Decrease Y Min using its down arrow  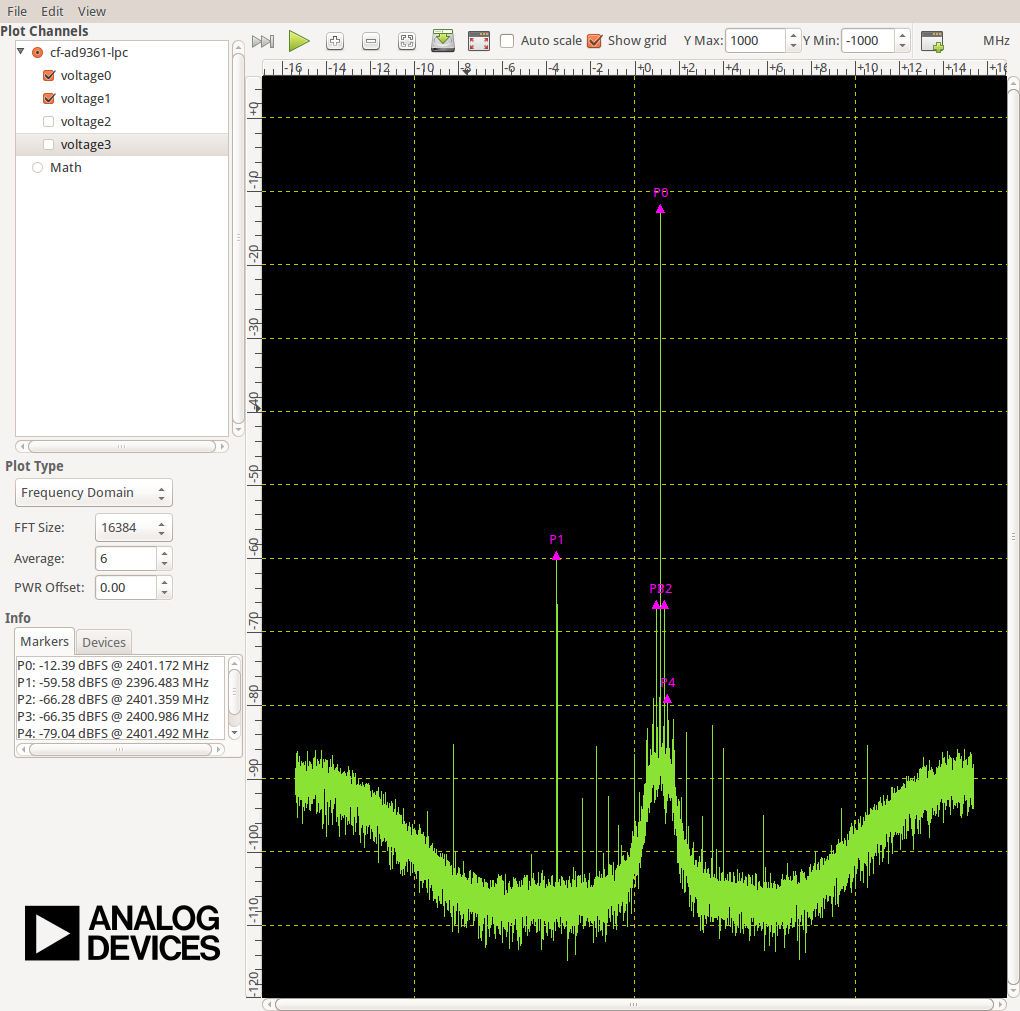pos(902,46)
